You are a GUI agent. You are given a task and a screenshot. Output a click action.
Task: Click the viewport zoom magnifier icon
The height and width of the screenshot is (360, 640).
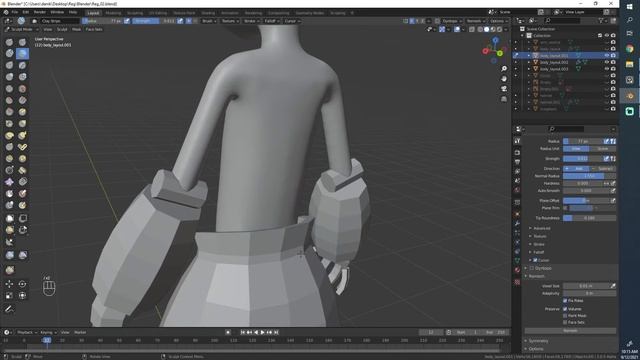point(504,69)
